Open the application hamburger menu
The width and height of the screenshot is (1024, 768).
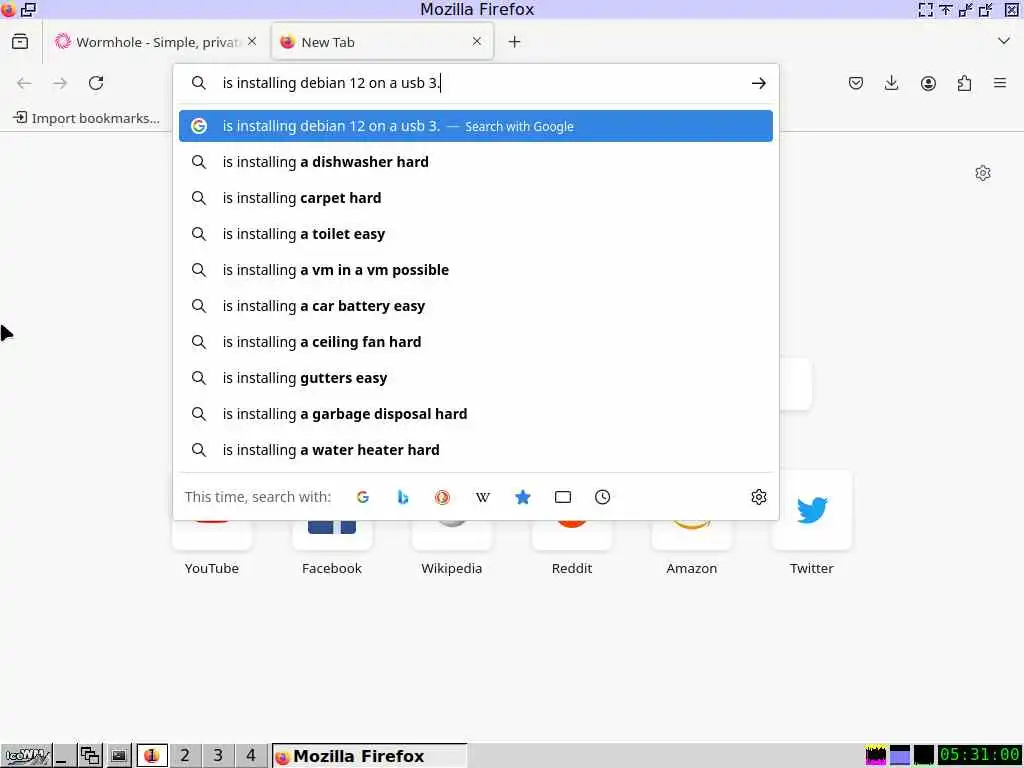(x=1000, y=83)
